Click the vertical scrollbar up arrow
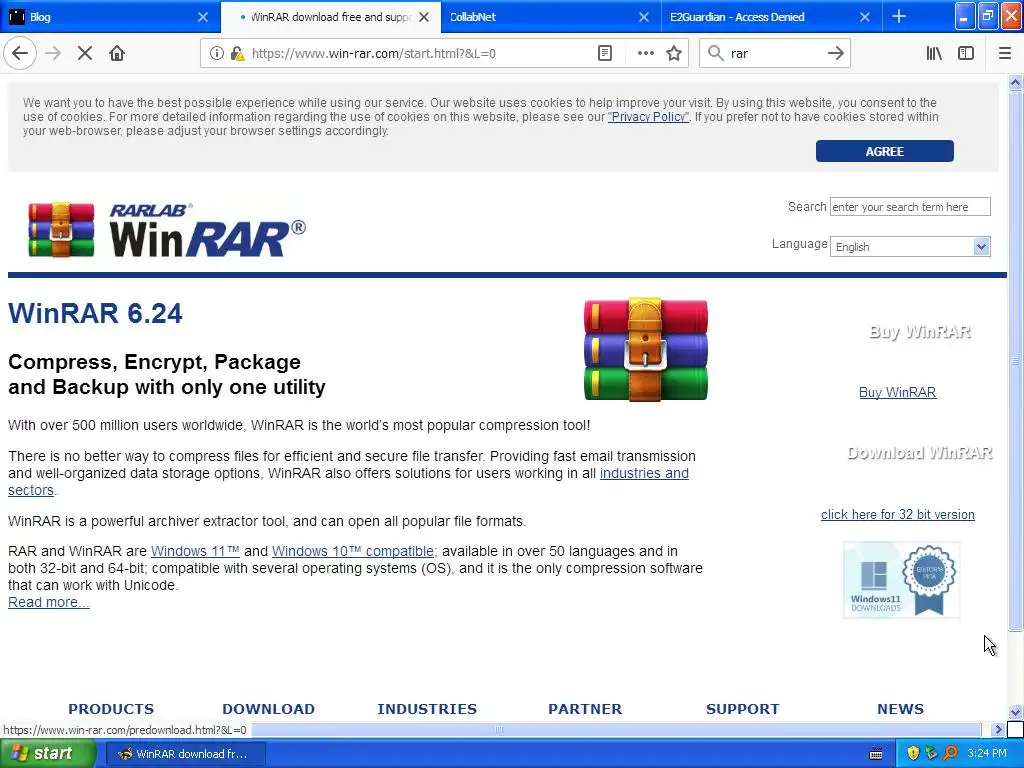1024x768 pixels. 1015,82
